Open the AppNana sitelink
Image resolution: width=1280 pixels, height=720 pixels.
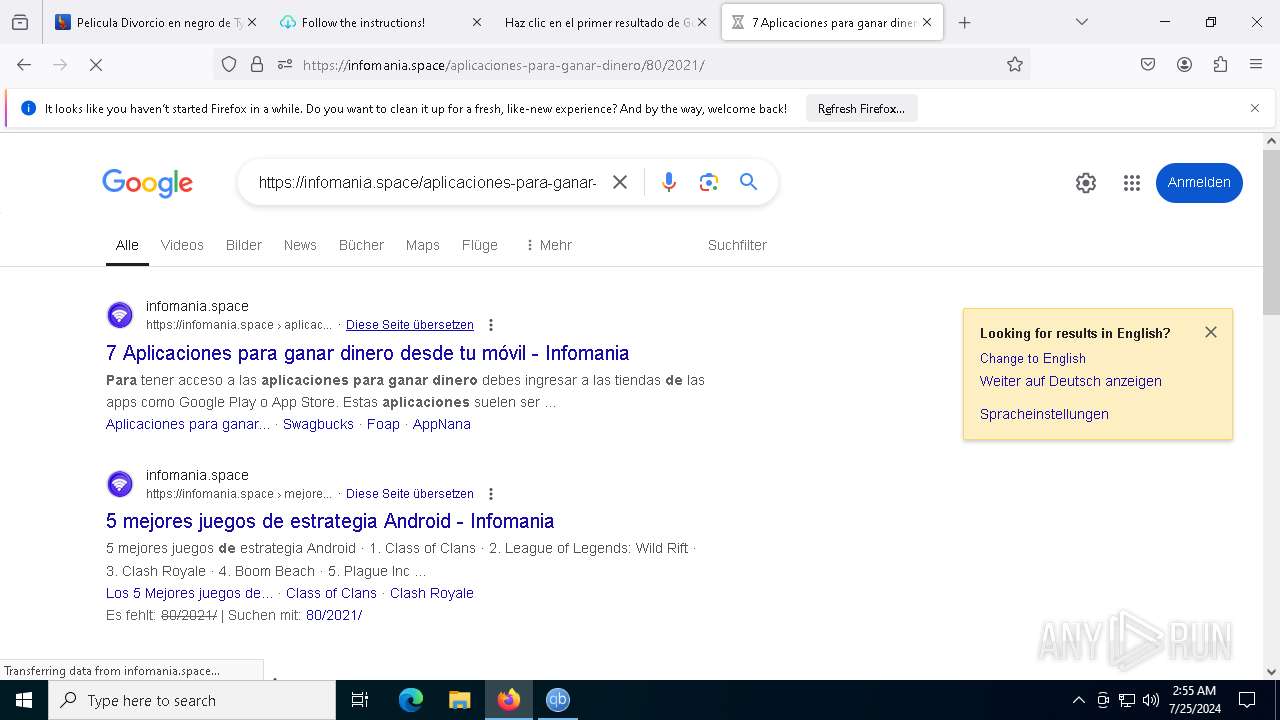click(x=442, y=424)
